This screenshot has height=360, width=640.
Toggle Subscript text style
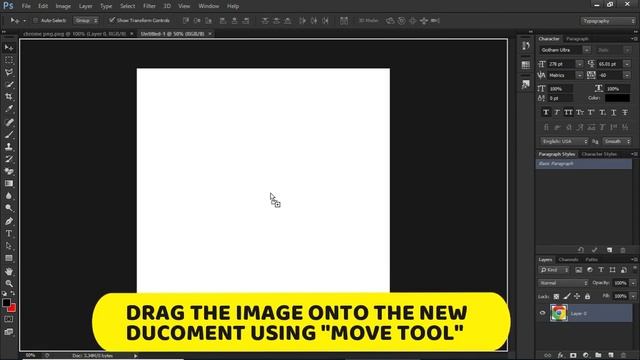(602, 112)
